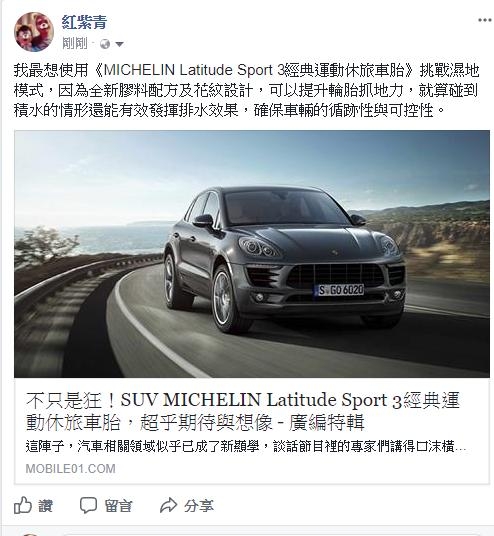494x536 pixels.
Task: Click the 讚 like label
Action: 46,506
